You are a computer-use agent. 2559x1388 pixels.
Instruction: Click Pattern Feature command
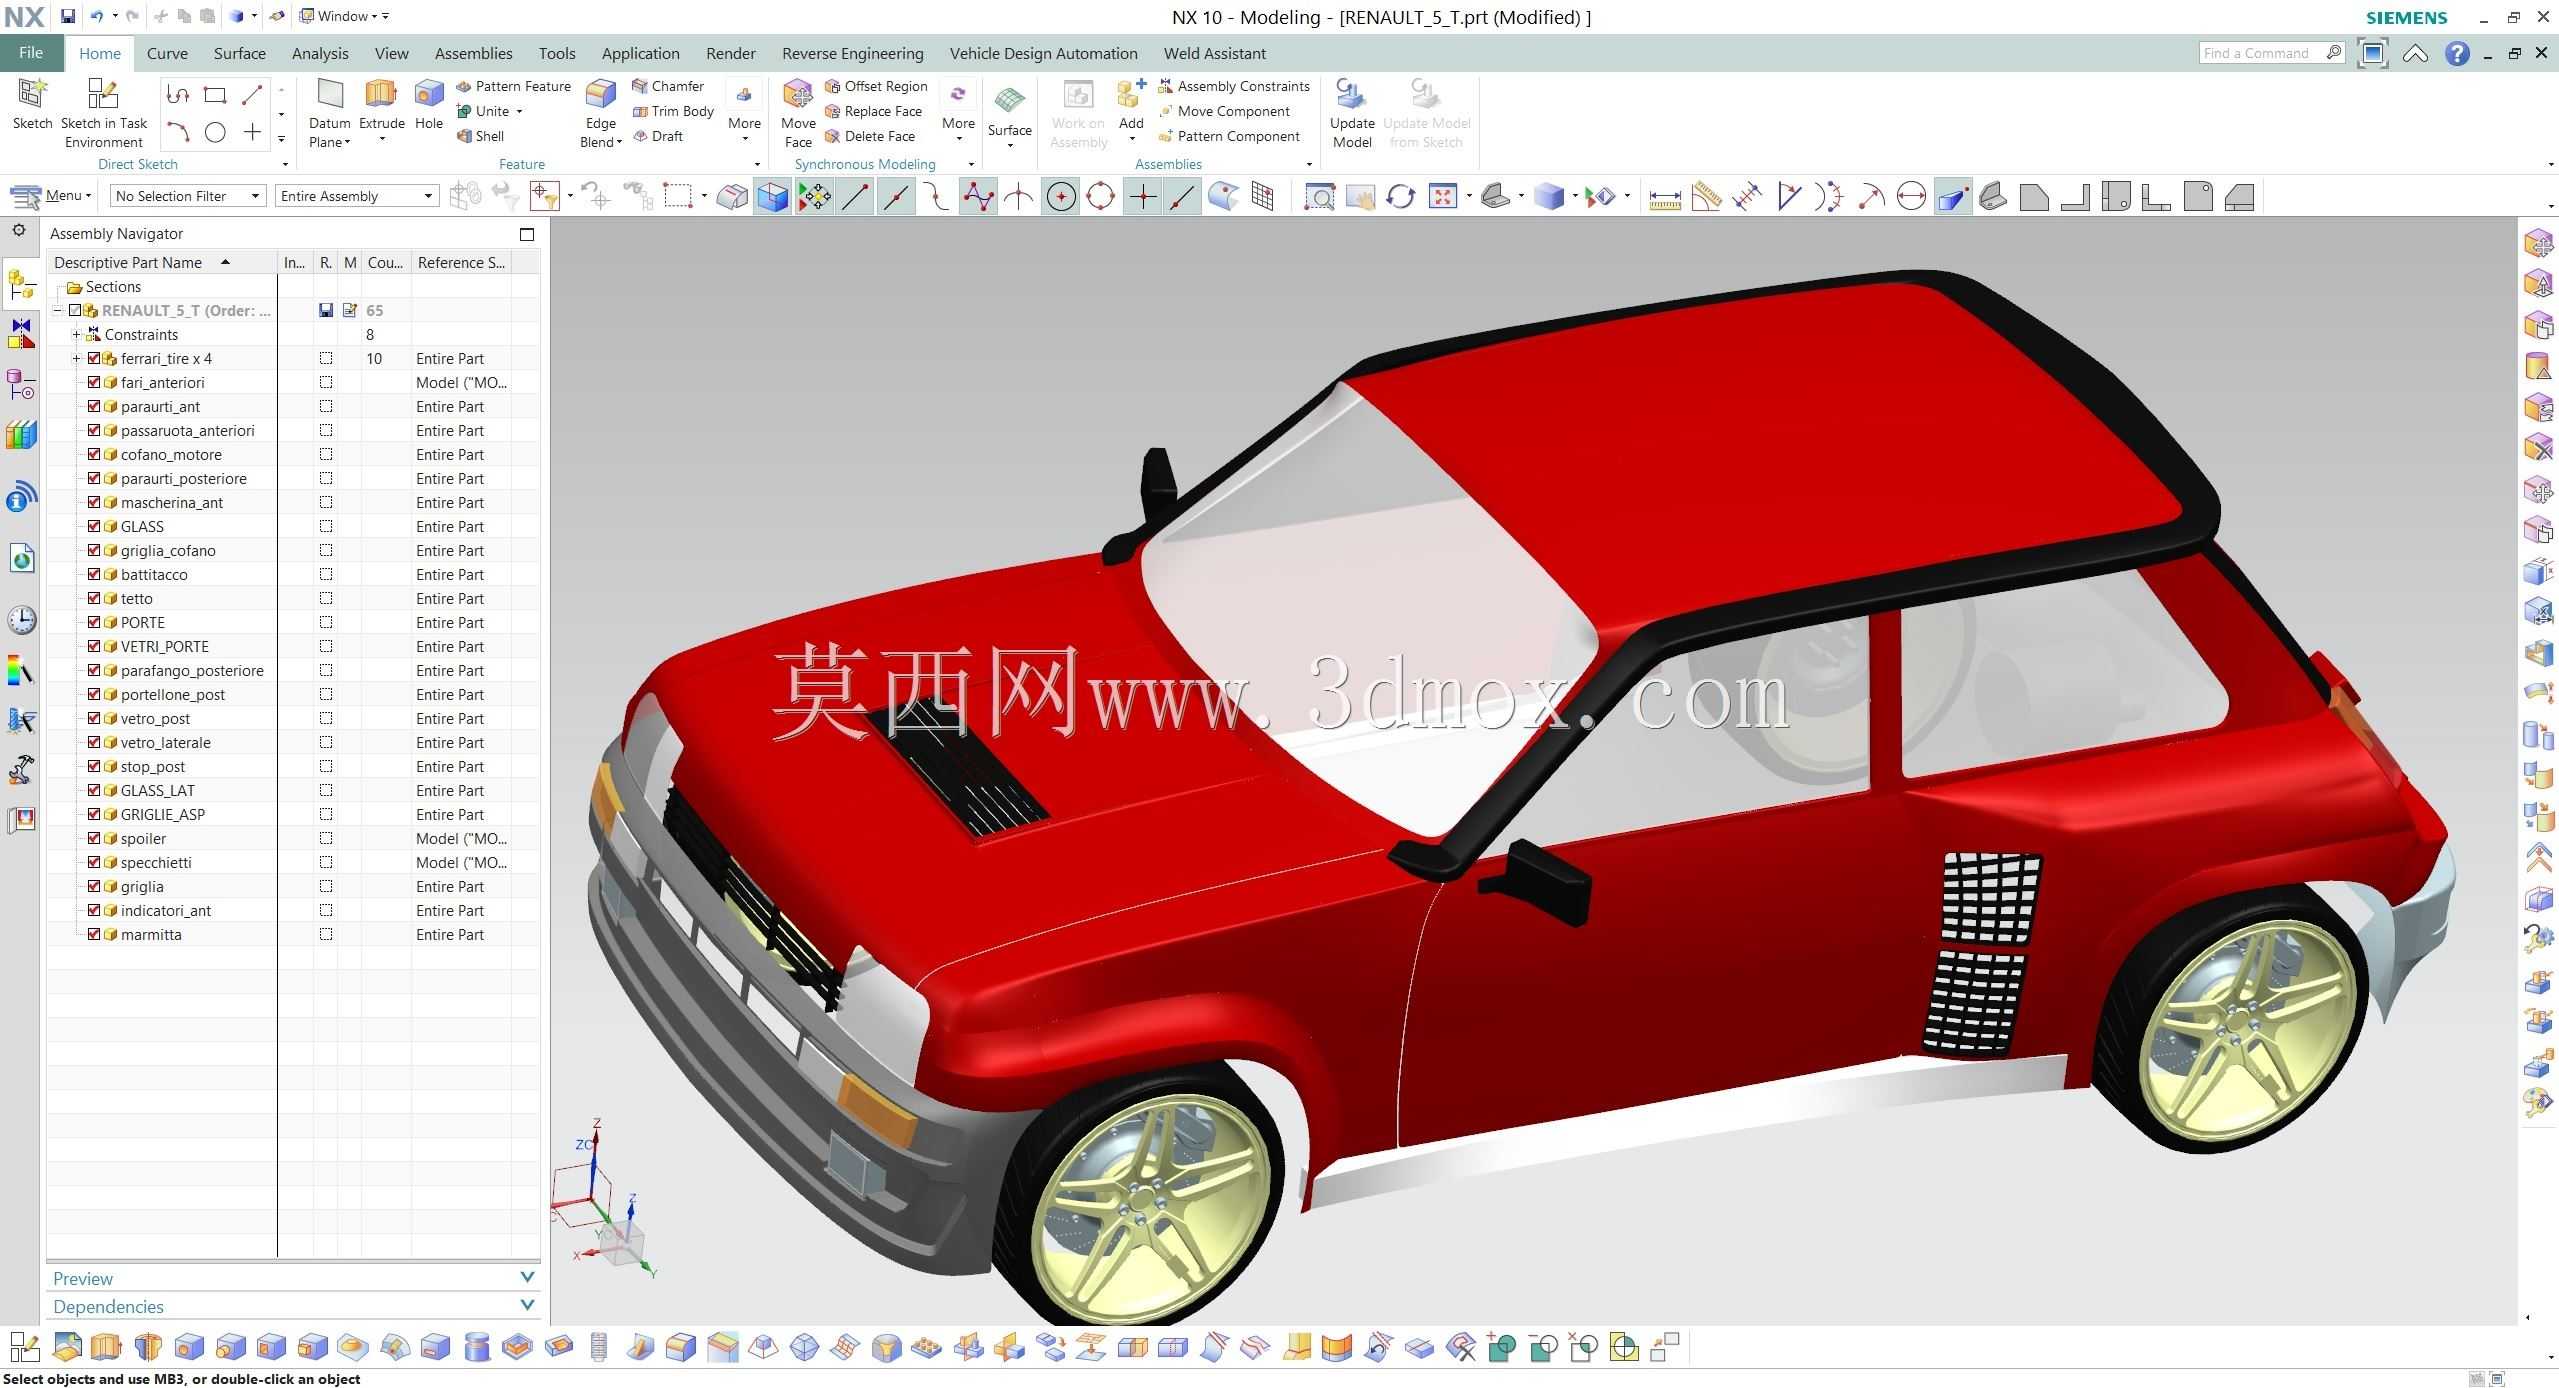(513, 86)
